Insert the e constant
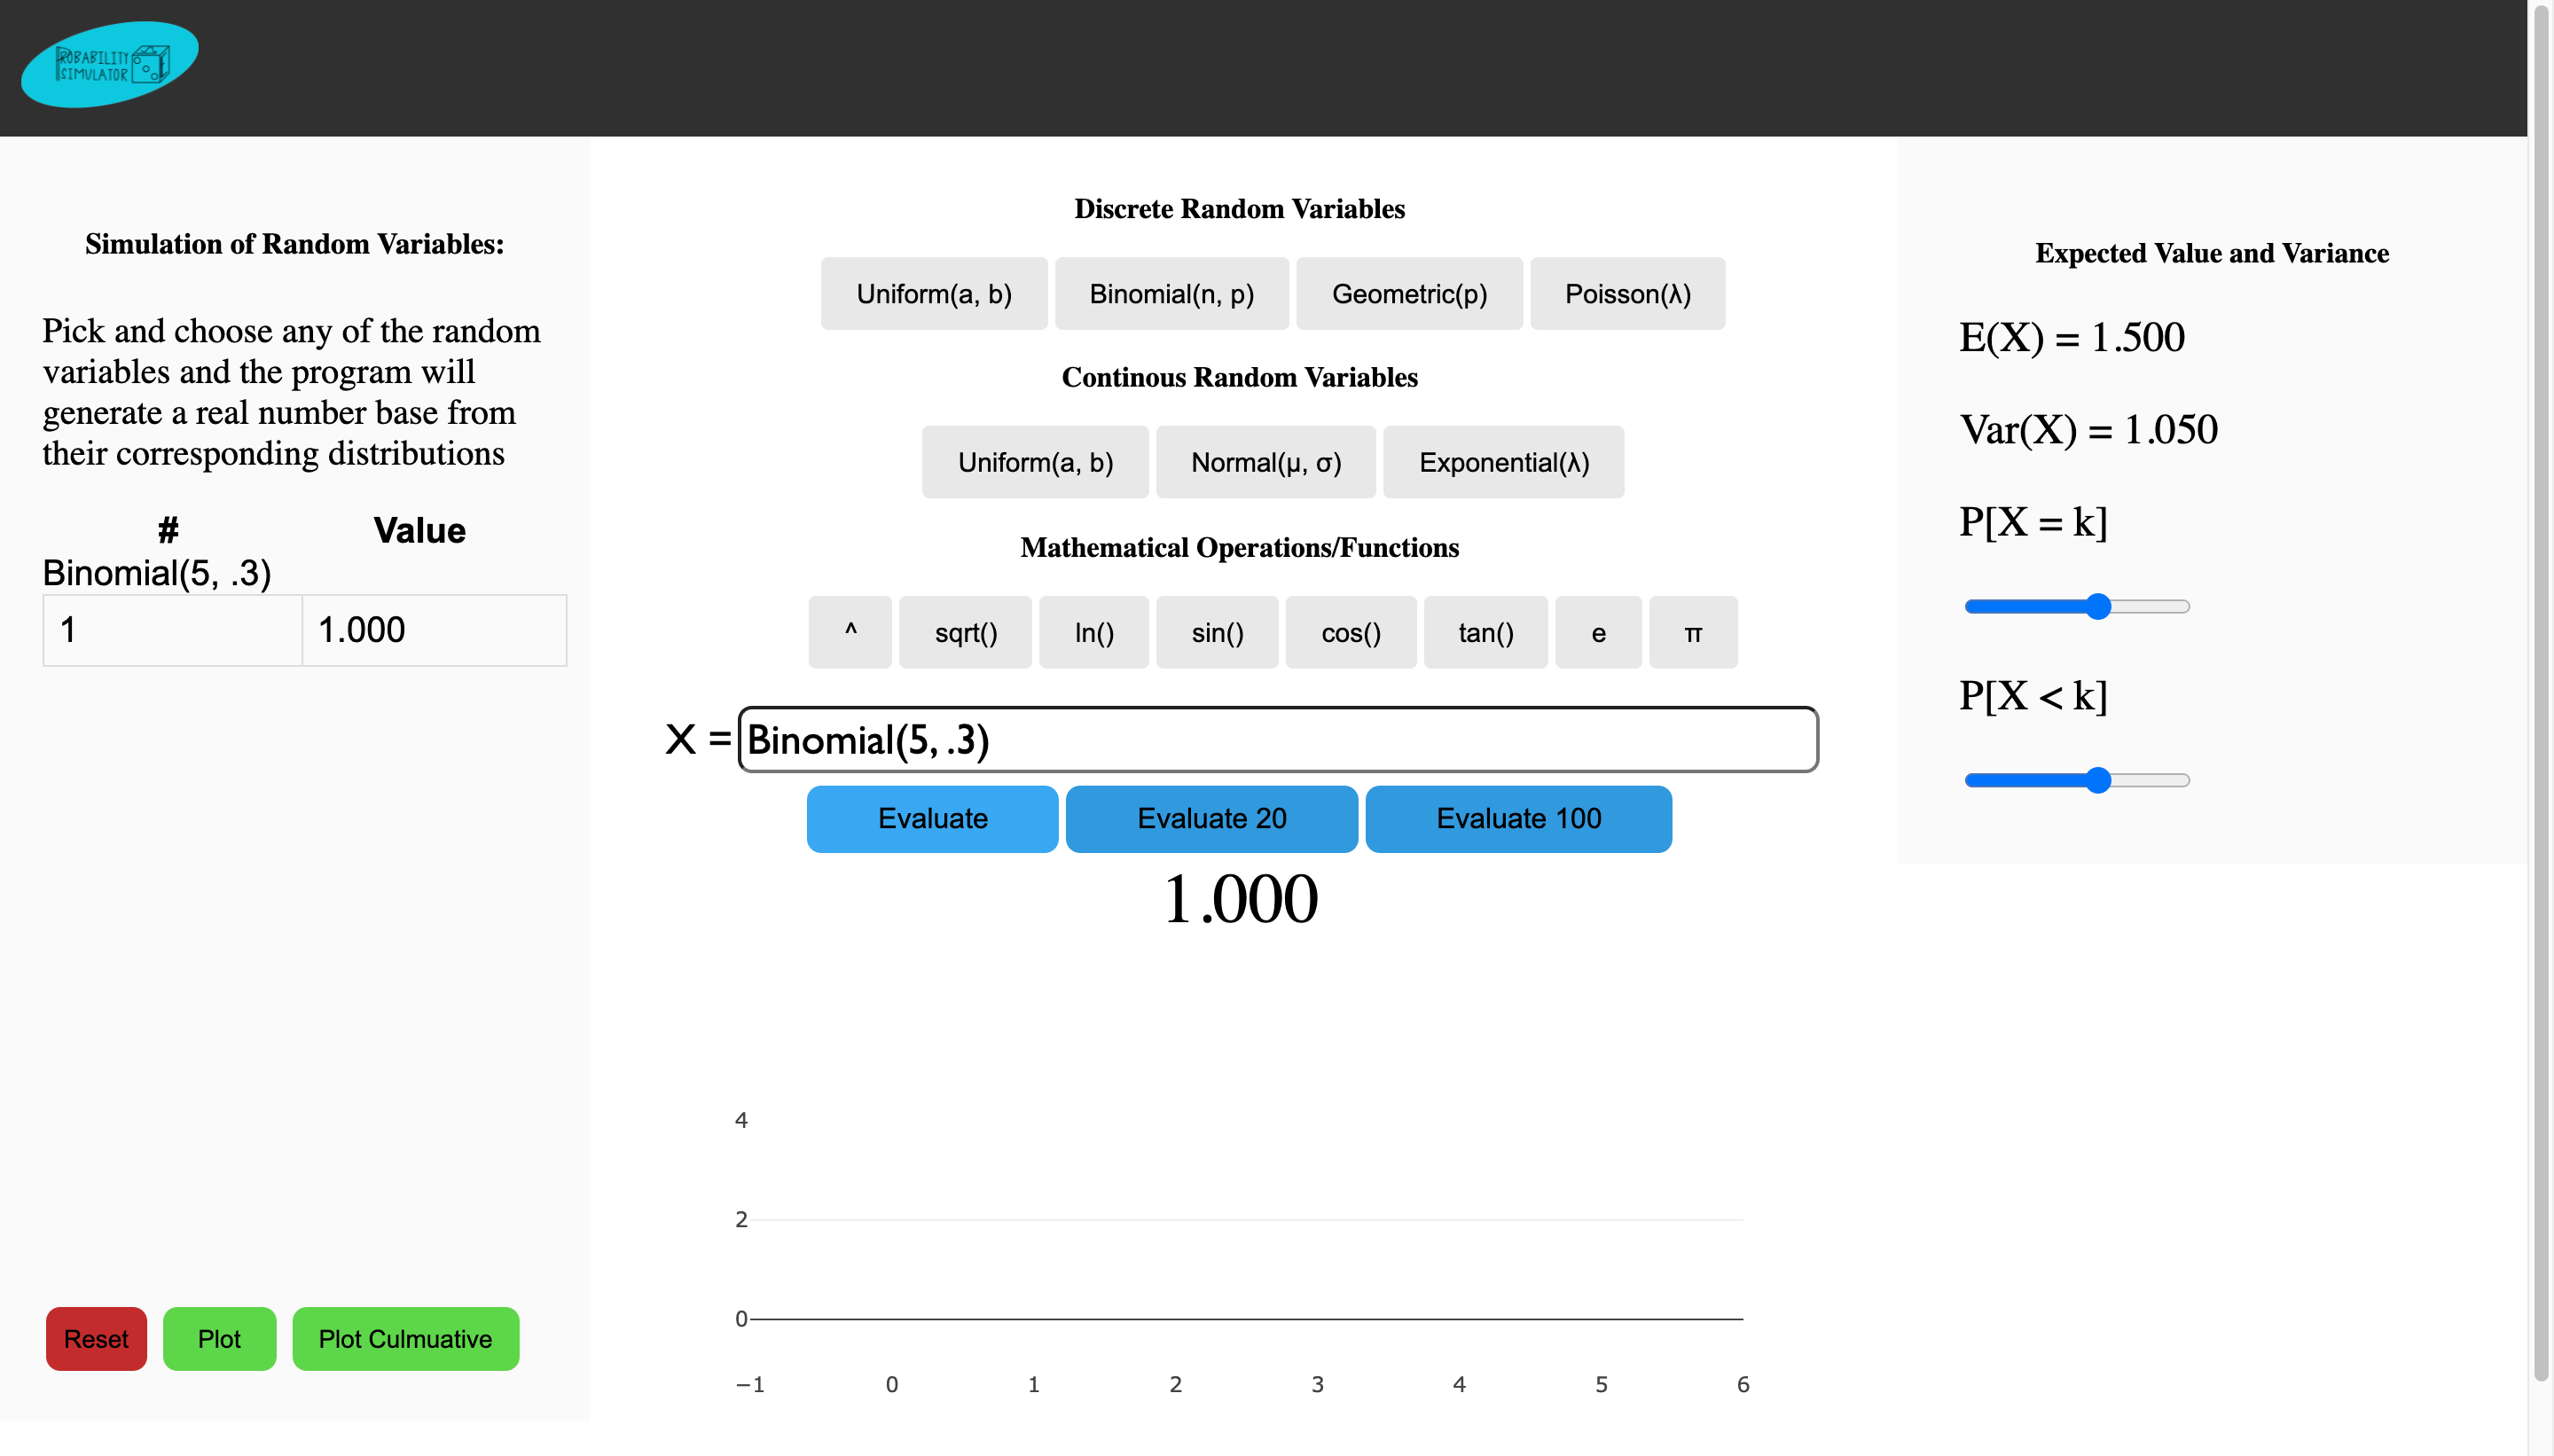Viewport: 2554px width, 1456px height. 1597,632
